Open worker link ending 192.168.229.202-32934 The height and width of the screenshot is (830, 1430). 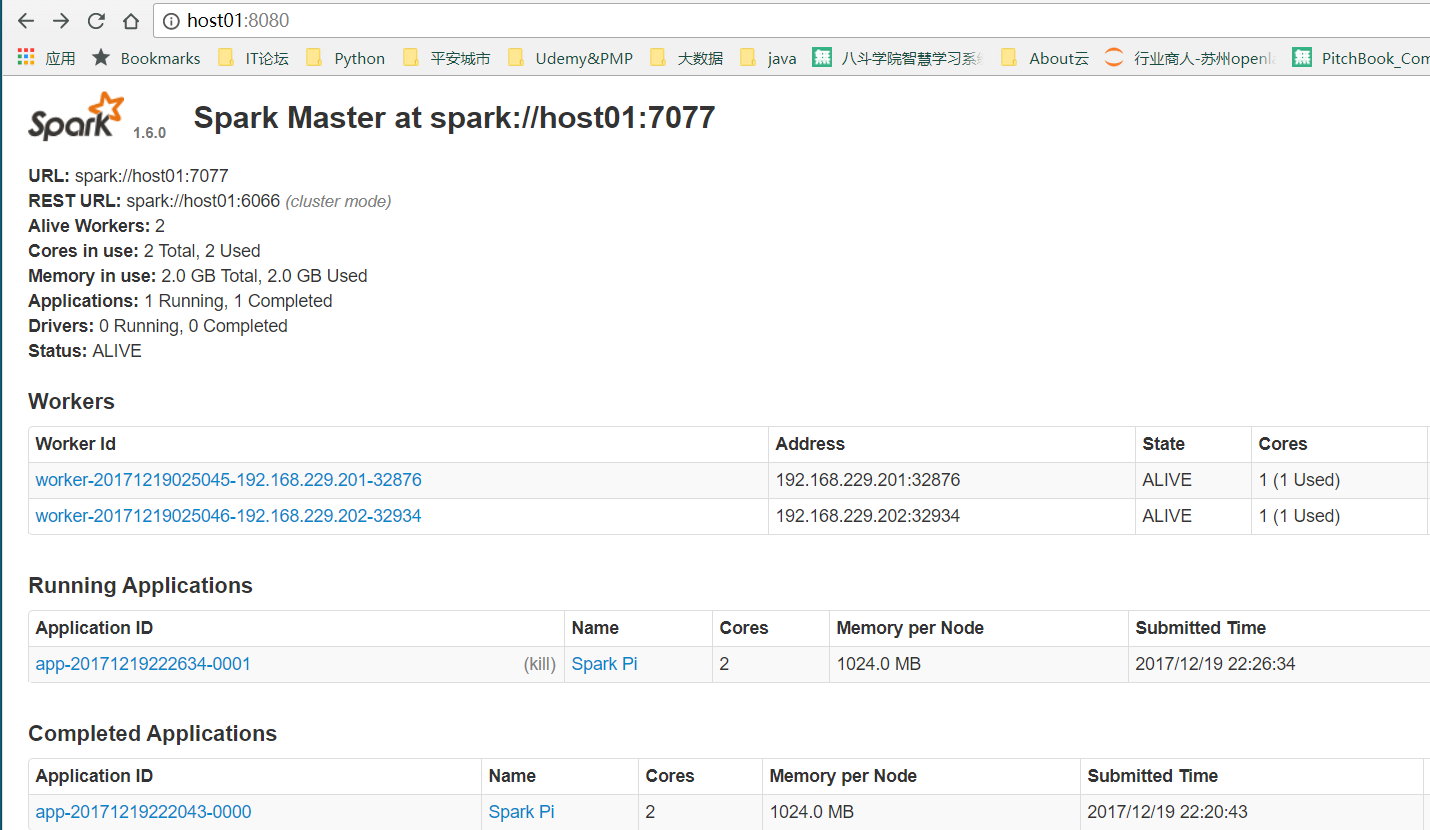coord(228,516)
